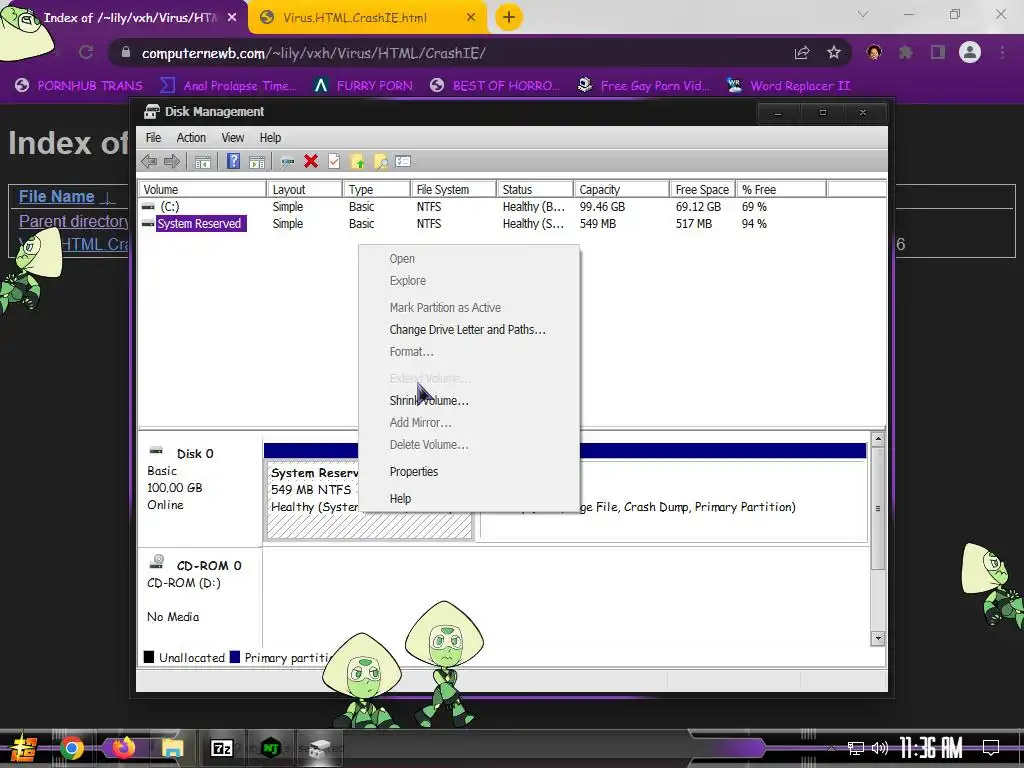
Task: Open the Help menu in Disk Management menu bar
Action: 270,138
